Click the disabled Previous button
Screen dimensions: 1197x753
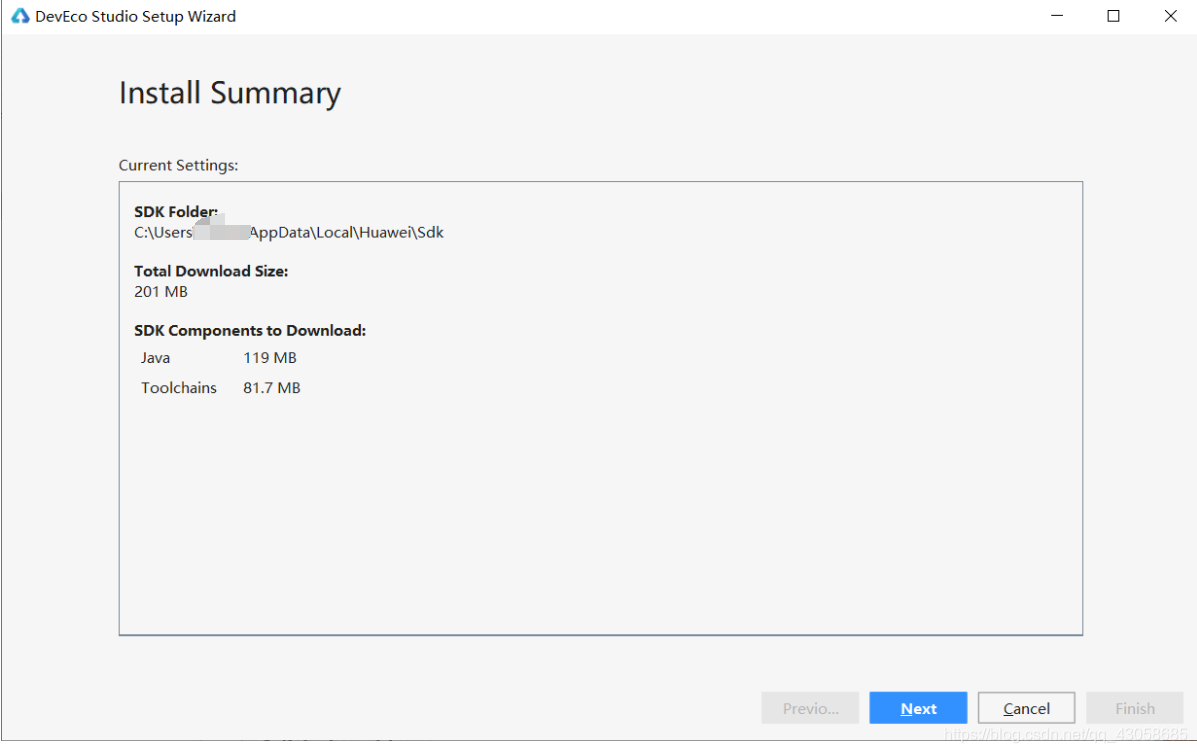tap(810, 708)
